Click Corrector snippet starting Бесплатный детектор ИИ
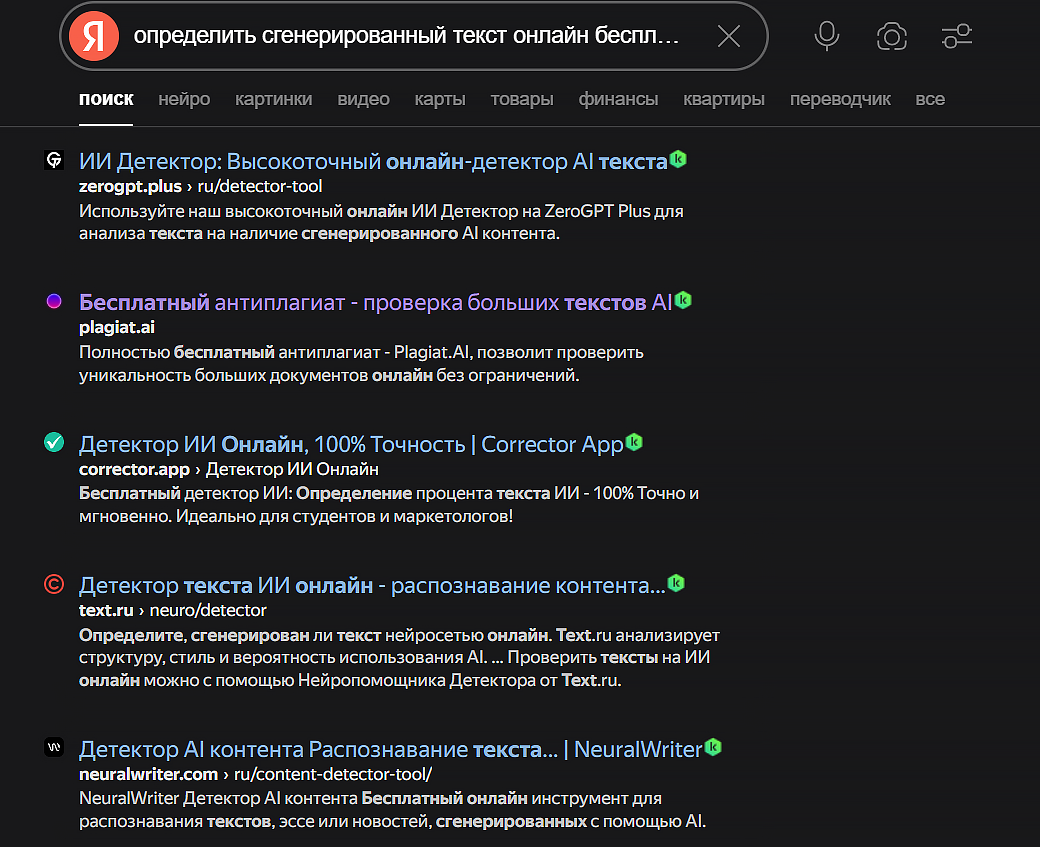The width and height of the screenshot is (1040, 847). [x=389, y=505]
